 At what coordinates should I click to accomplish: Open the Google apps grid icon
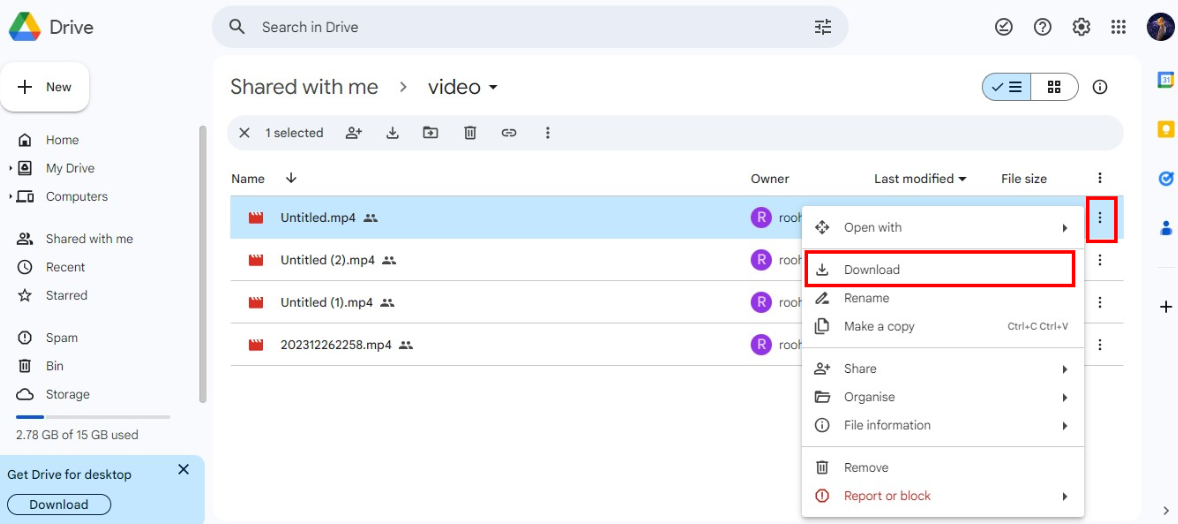(1119, 27)
